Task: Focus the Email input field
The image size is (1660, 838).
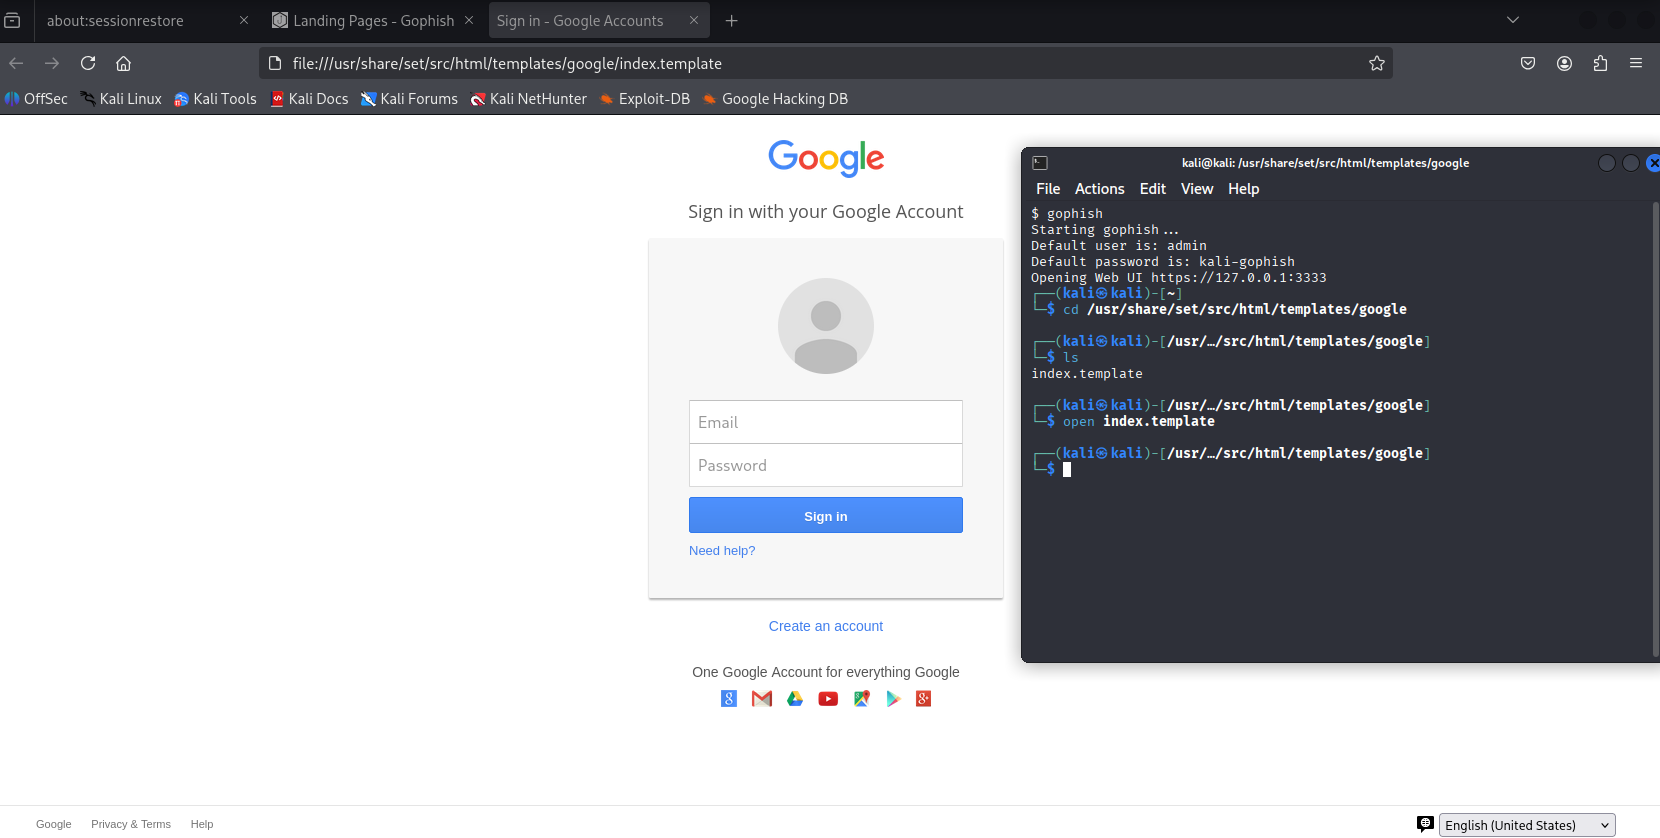Action: pos(826,422)
